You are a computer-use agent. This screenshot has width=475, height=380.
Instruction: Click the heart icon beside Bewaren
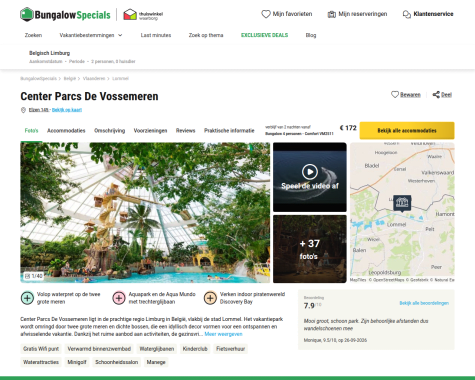[395, 94]
